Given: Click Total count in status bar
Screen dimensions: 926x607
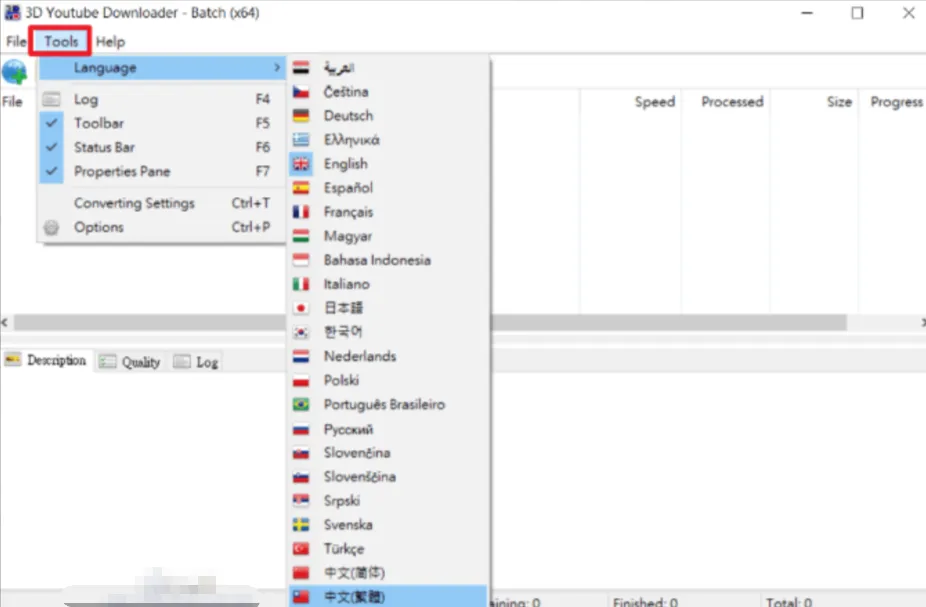Looking at the screenshot, I should 789,602.
